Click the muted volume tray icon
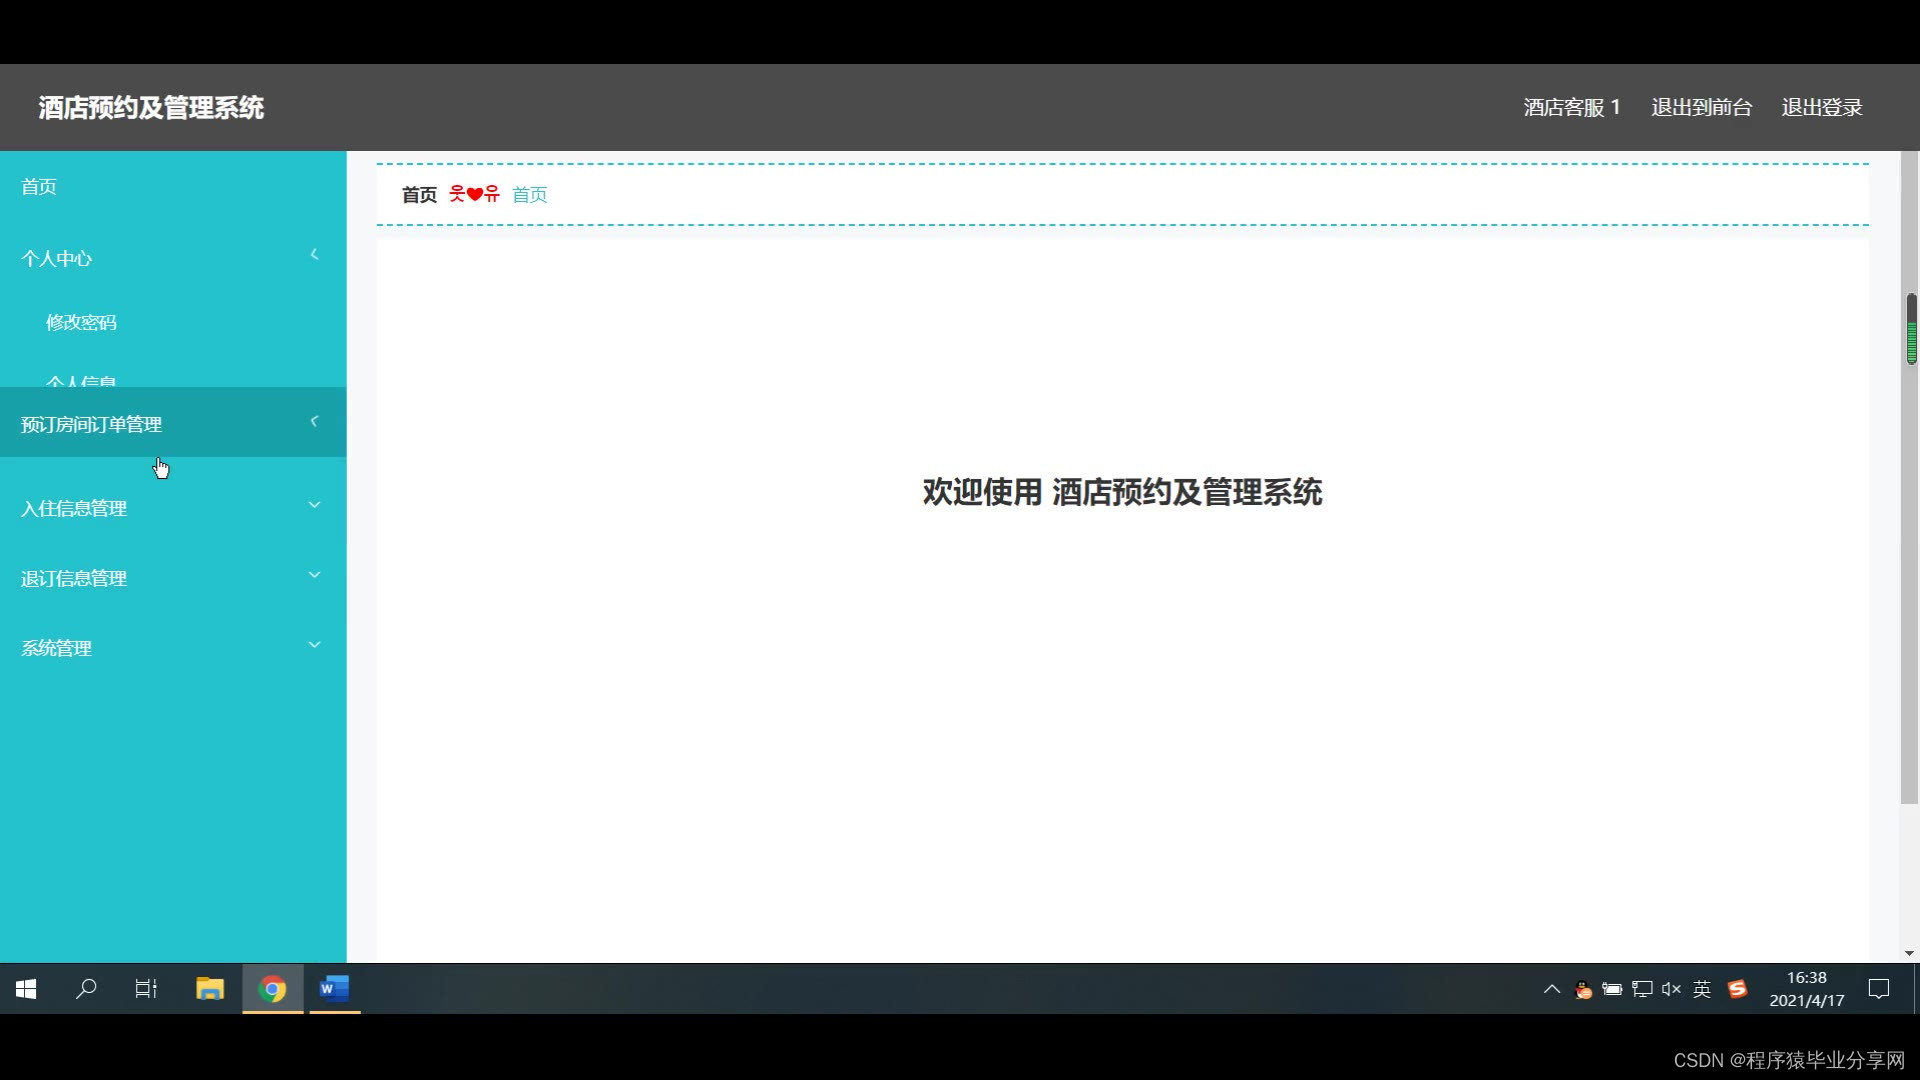This screenshot has height=1080, width=1920. pyautogui.click(x=1671, y=989)
